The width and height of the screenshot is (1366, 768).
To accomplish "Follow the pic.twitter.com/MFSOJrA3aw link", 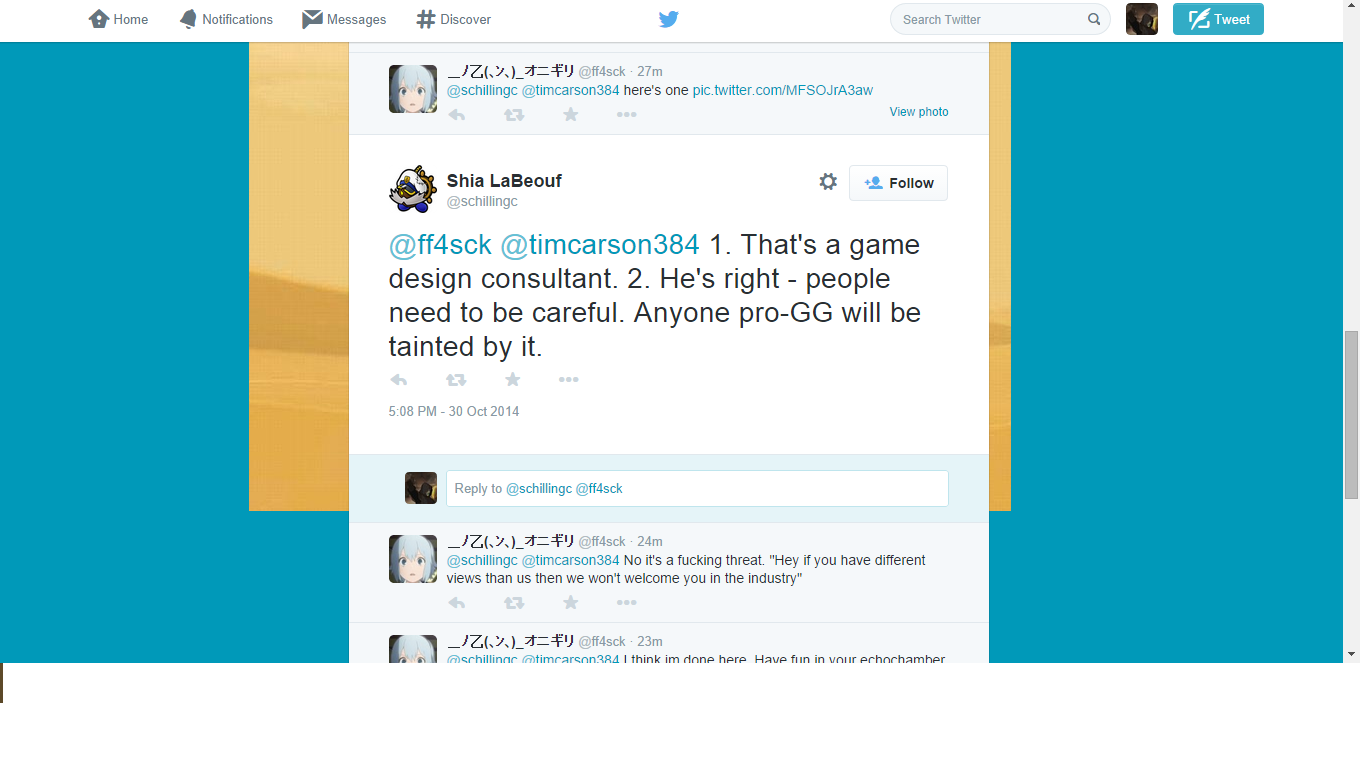I will [781, 90].
